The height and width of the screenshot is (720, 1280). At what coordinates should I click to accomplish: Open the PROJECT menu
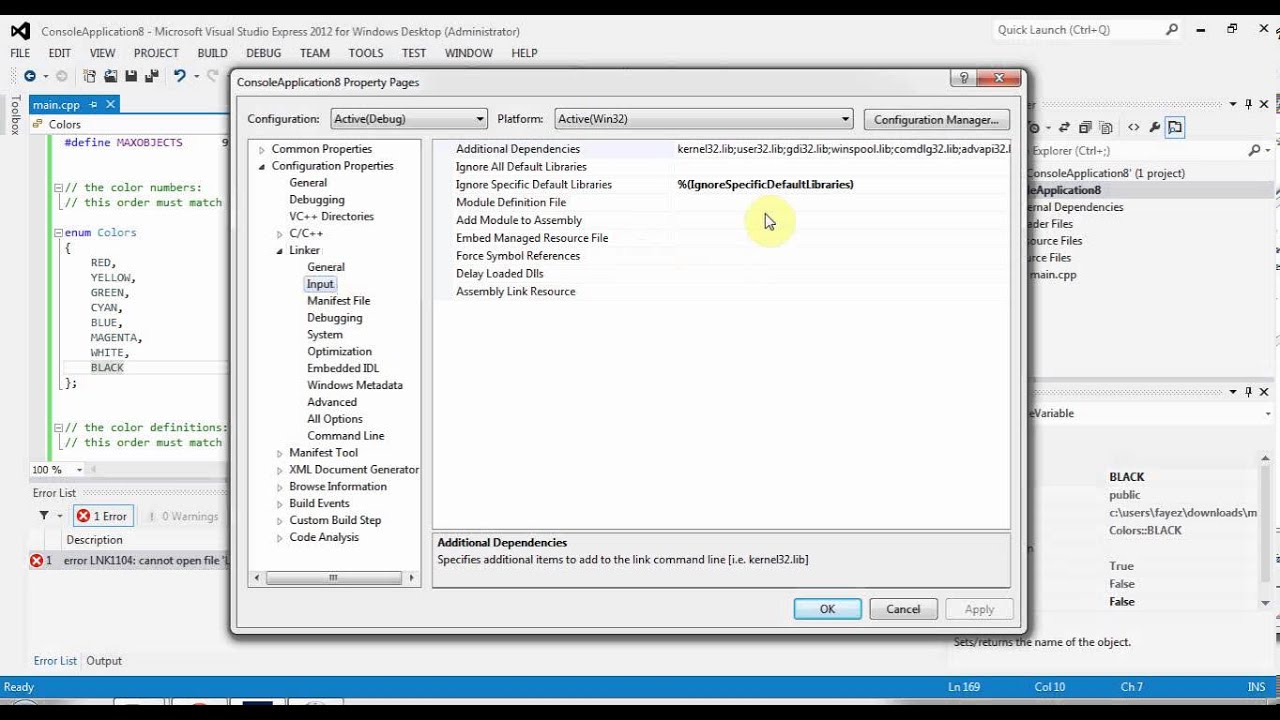[x=156, y=53]
